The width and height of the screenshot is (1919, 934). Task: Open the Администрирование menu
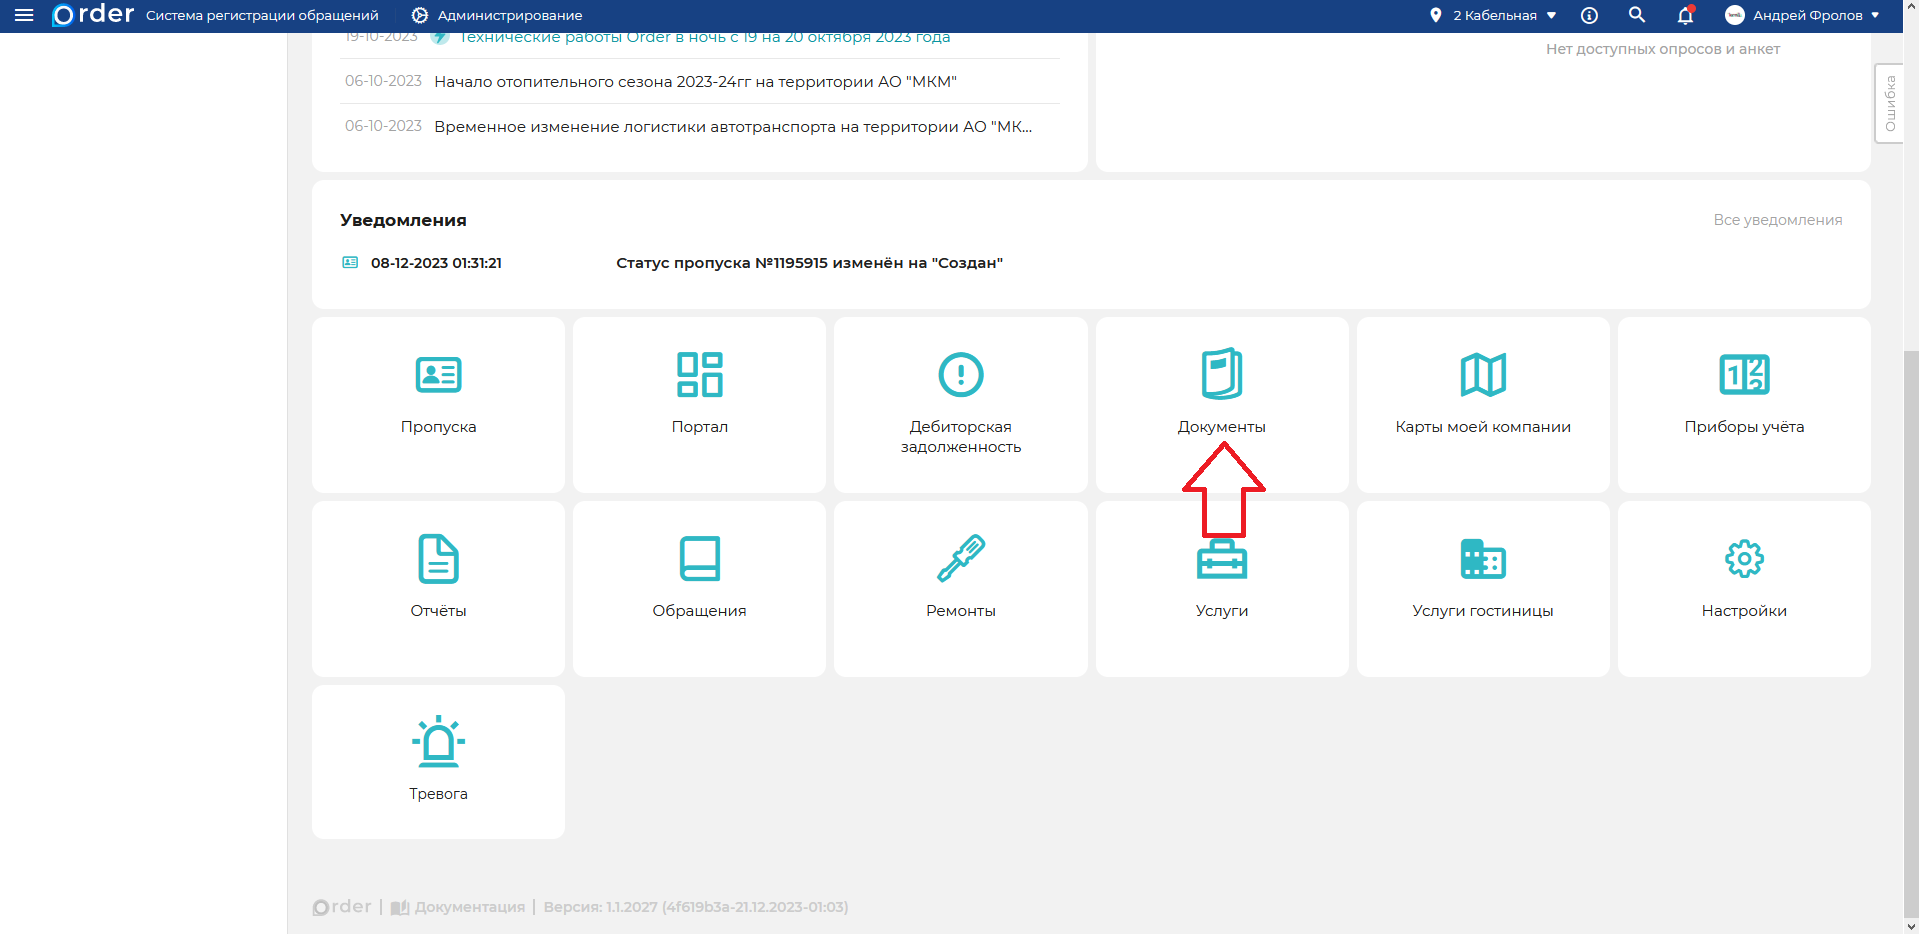tap(498, 15)
